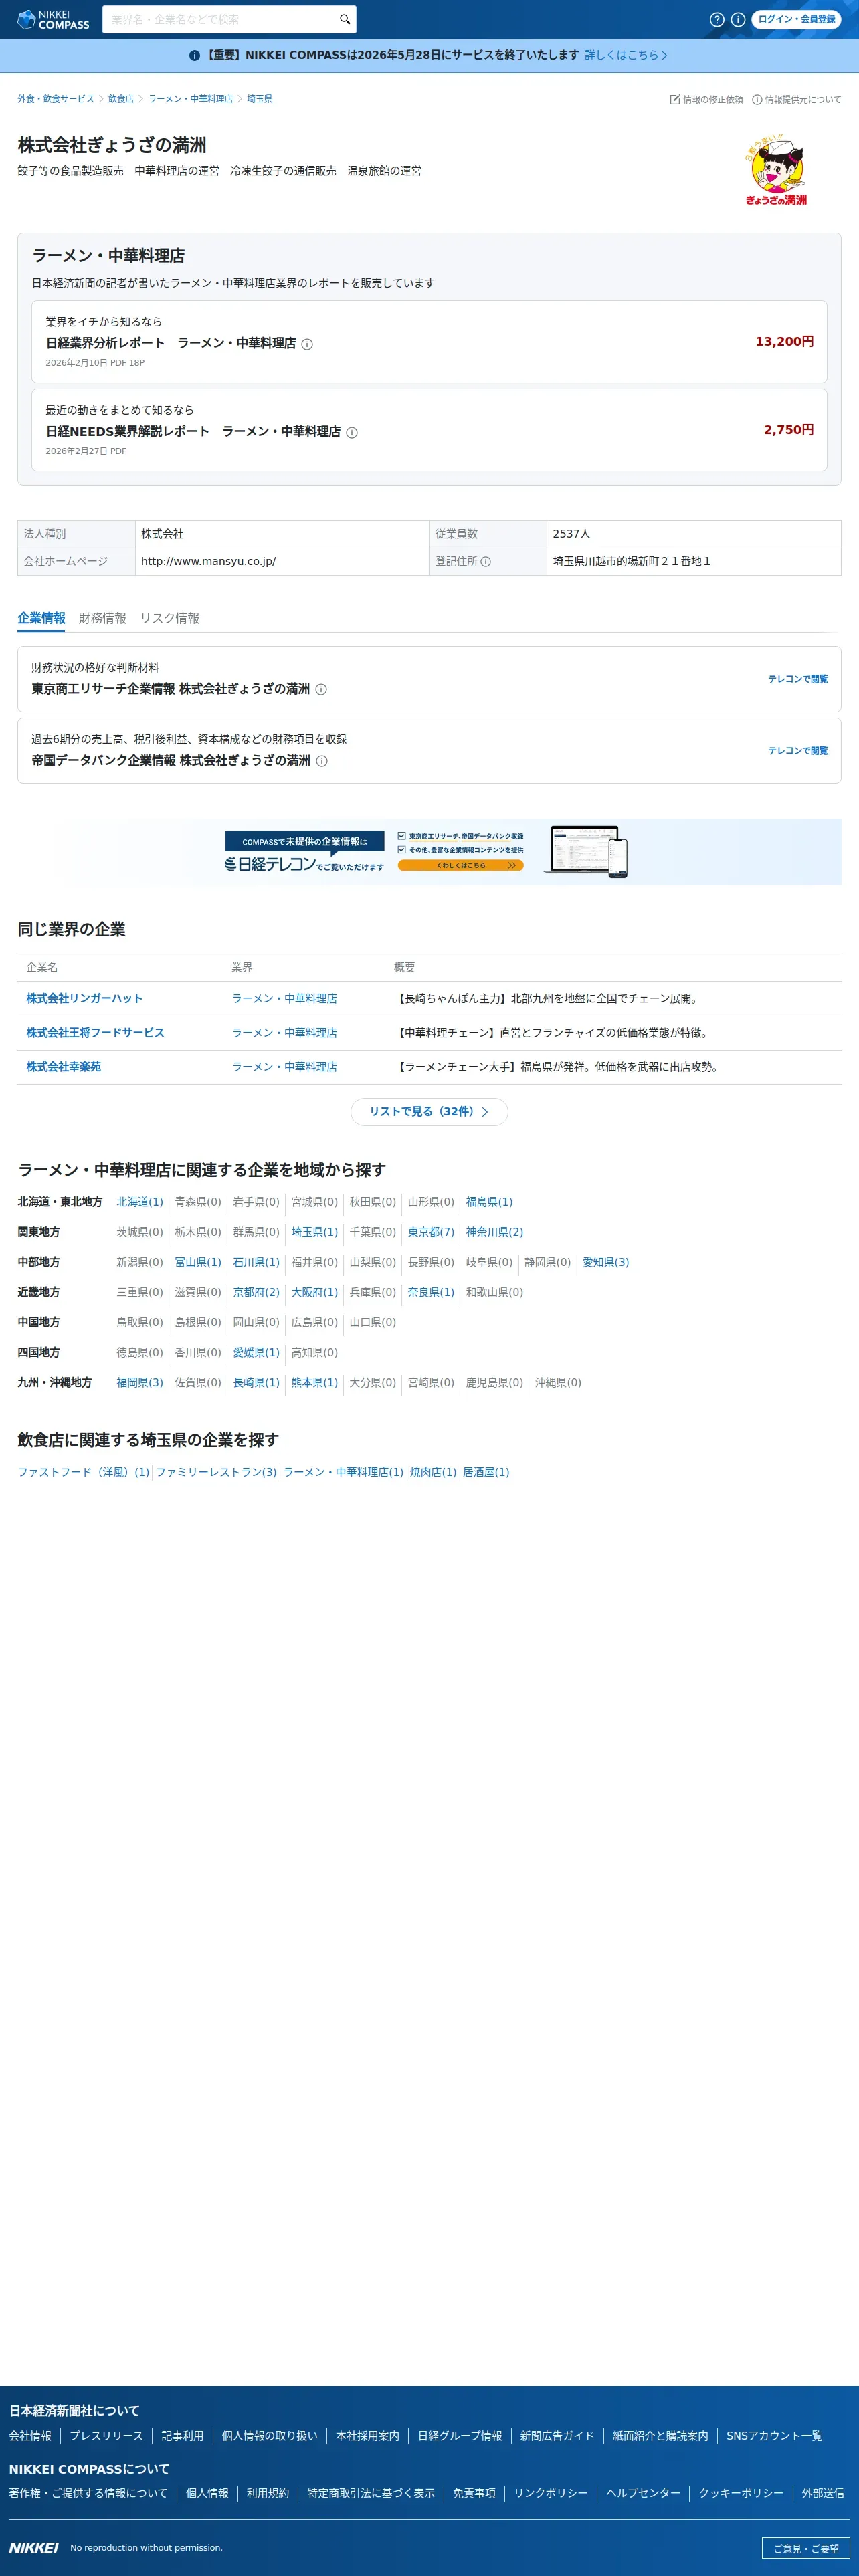Switch to 財務情報 tab

[x=102, y=618]
